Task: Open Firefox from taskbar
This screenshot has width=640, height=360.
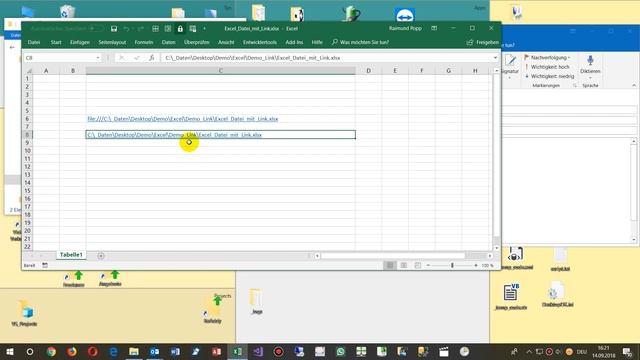Action: point(72,351)
